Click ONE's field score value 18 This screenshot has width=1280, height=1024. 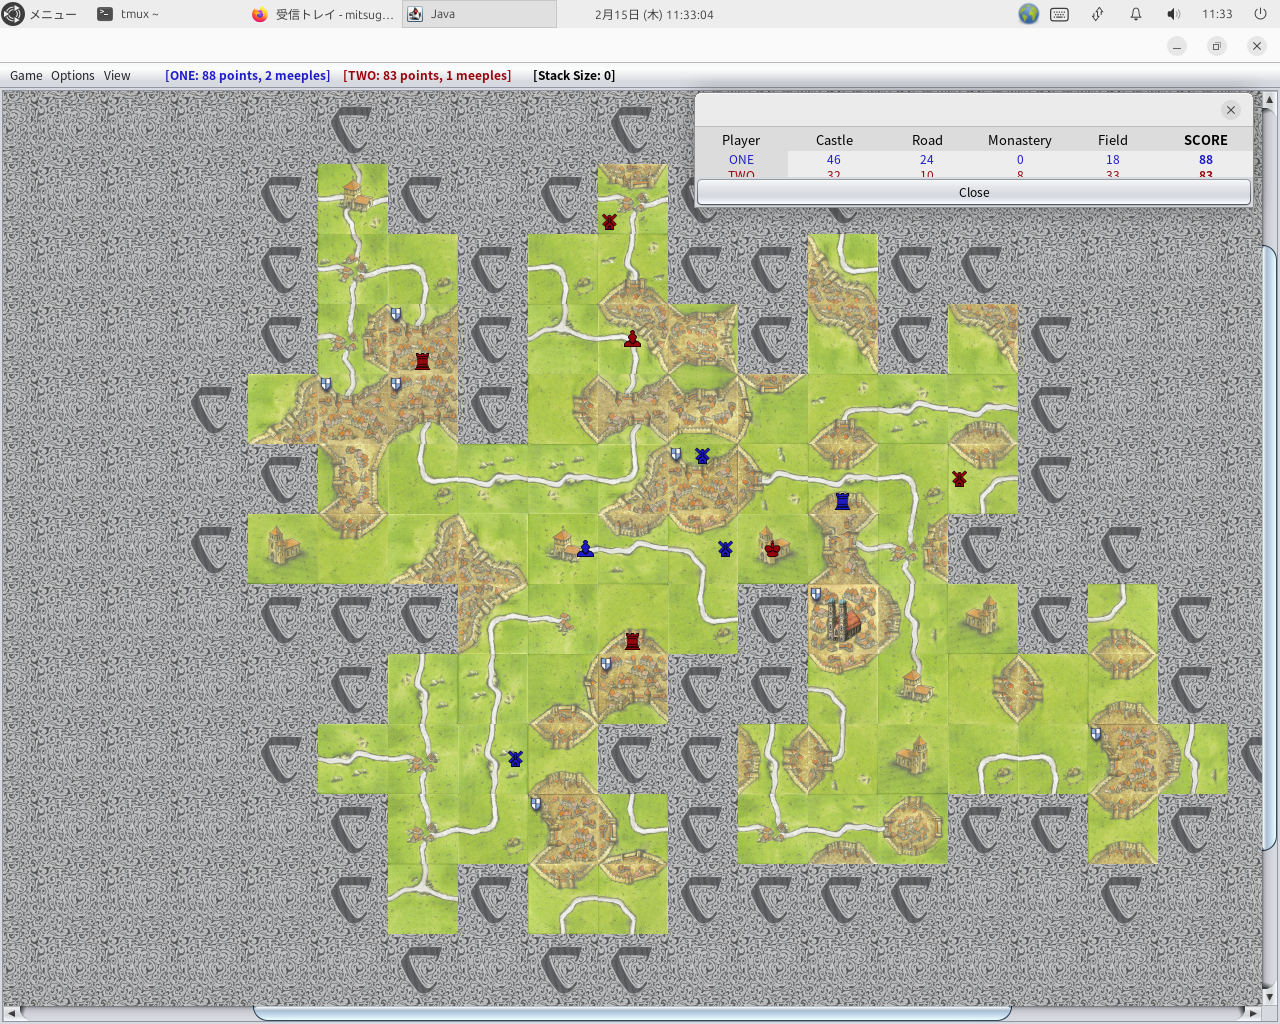click(1113, 160)
